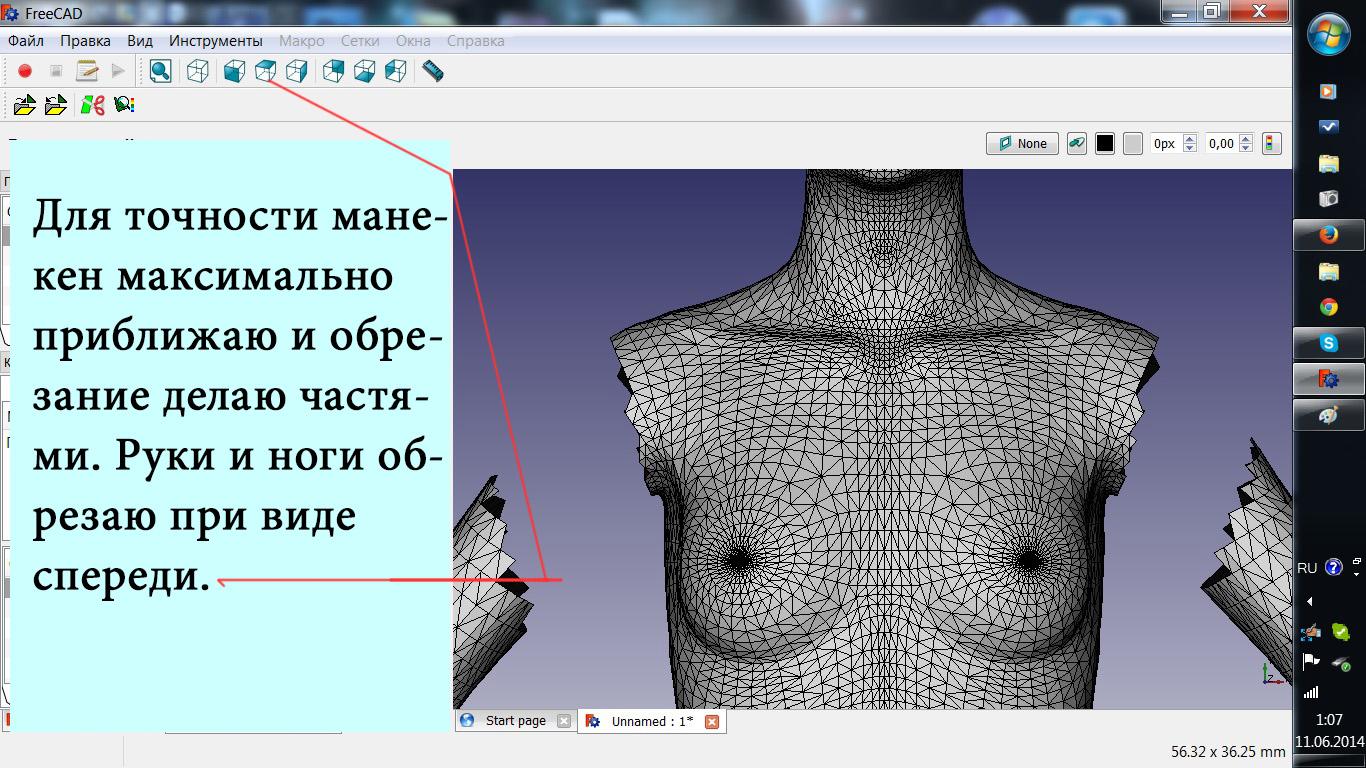This screenshot has height=768, width=1366.
Task: Switch to the Unnamed : 1* tab
Action: tap(652, 721)
